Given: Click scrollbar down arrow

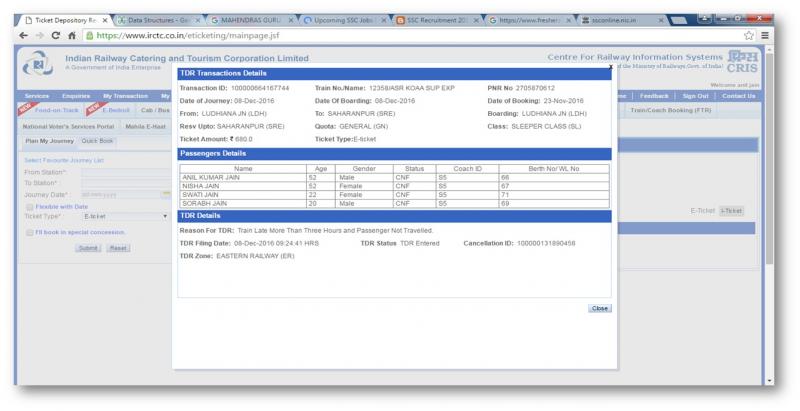Looking at the screenshot, I should coord(769,380).
